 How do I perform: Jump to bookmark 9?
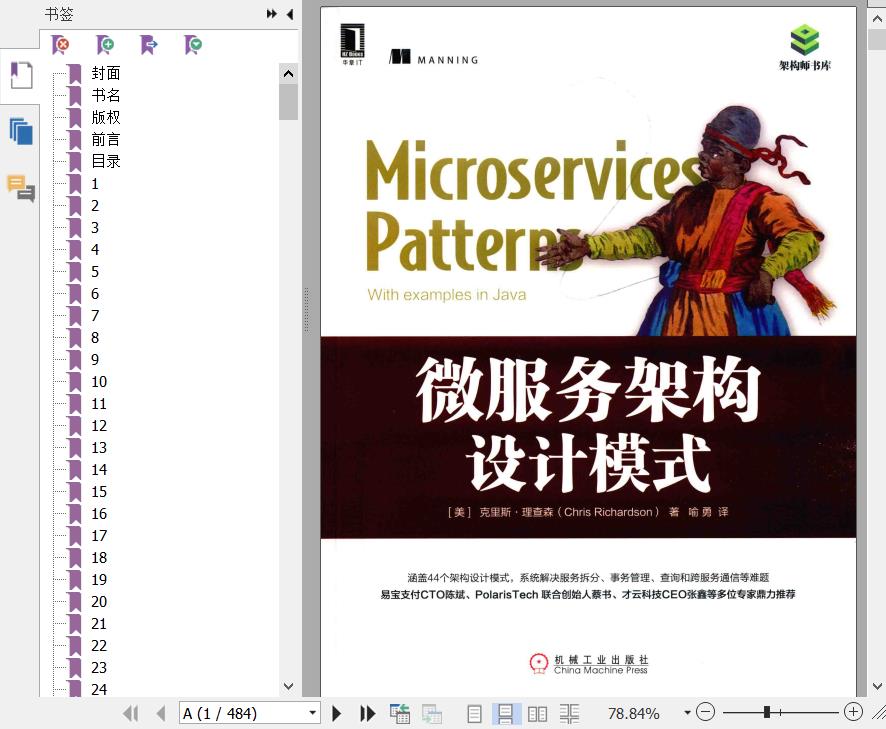pos(95,360)
